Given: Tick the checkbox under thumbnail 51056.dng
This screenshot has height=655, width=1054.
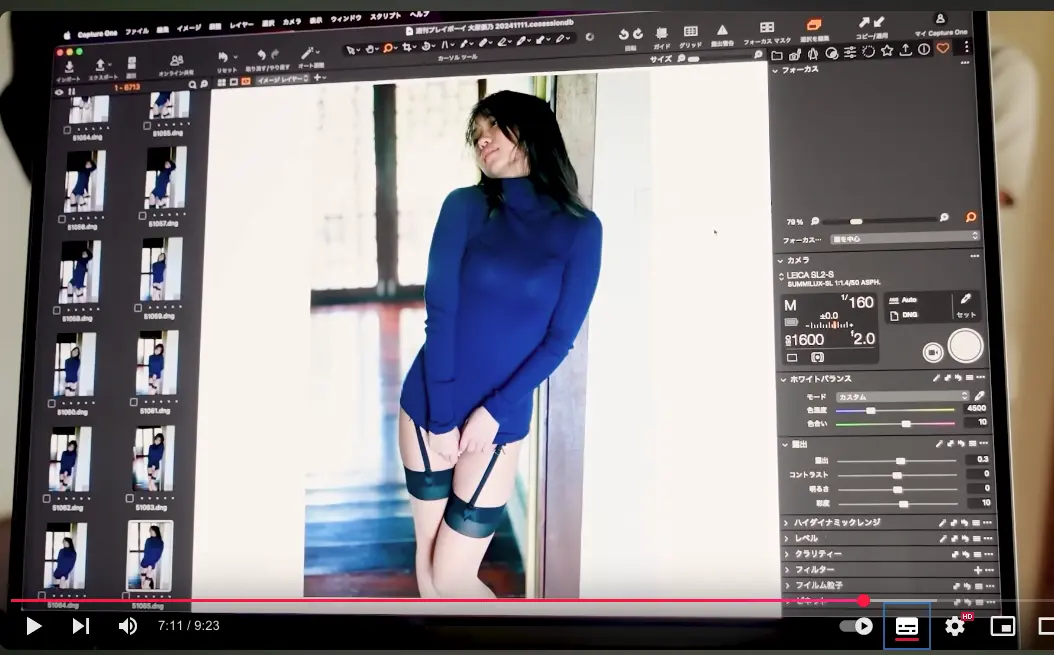Looking at the screenshot, I should 62,219.
